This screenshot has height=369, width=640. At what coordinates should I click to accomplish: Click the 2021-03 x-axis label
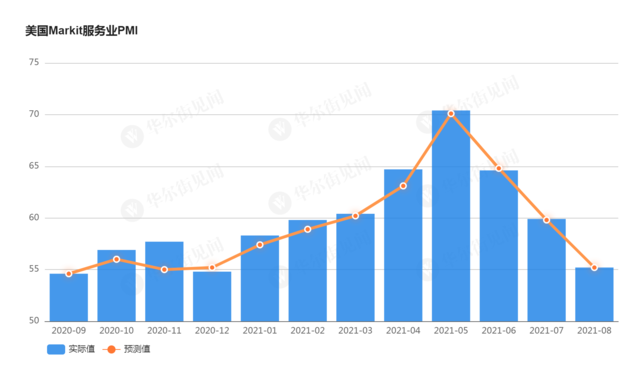coord(356,331)
